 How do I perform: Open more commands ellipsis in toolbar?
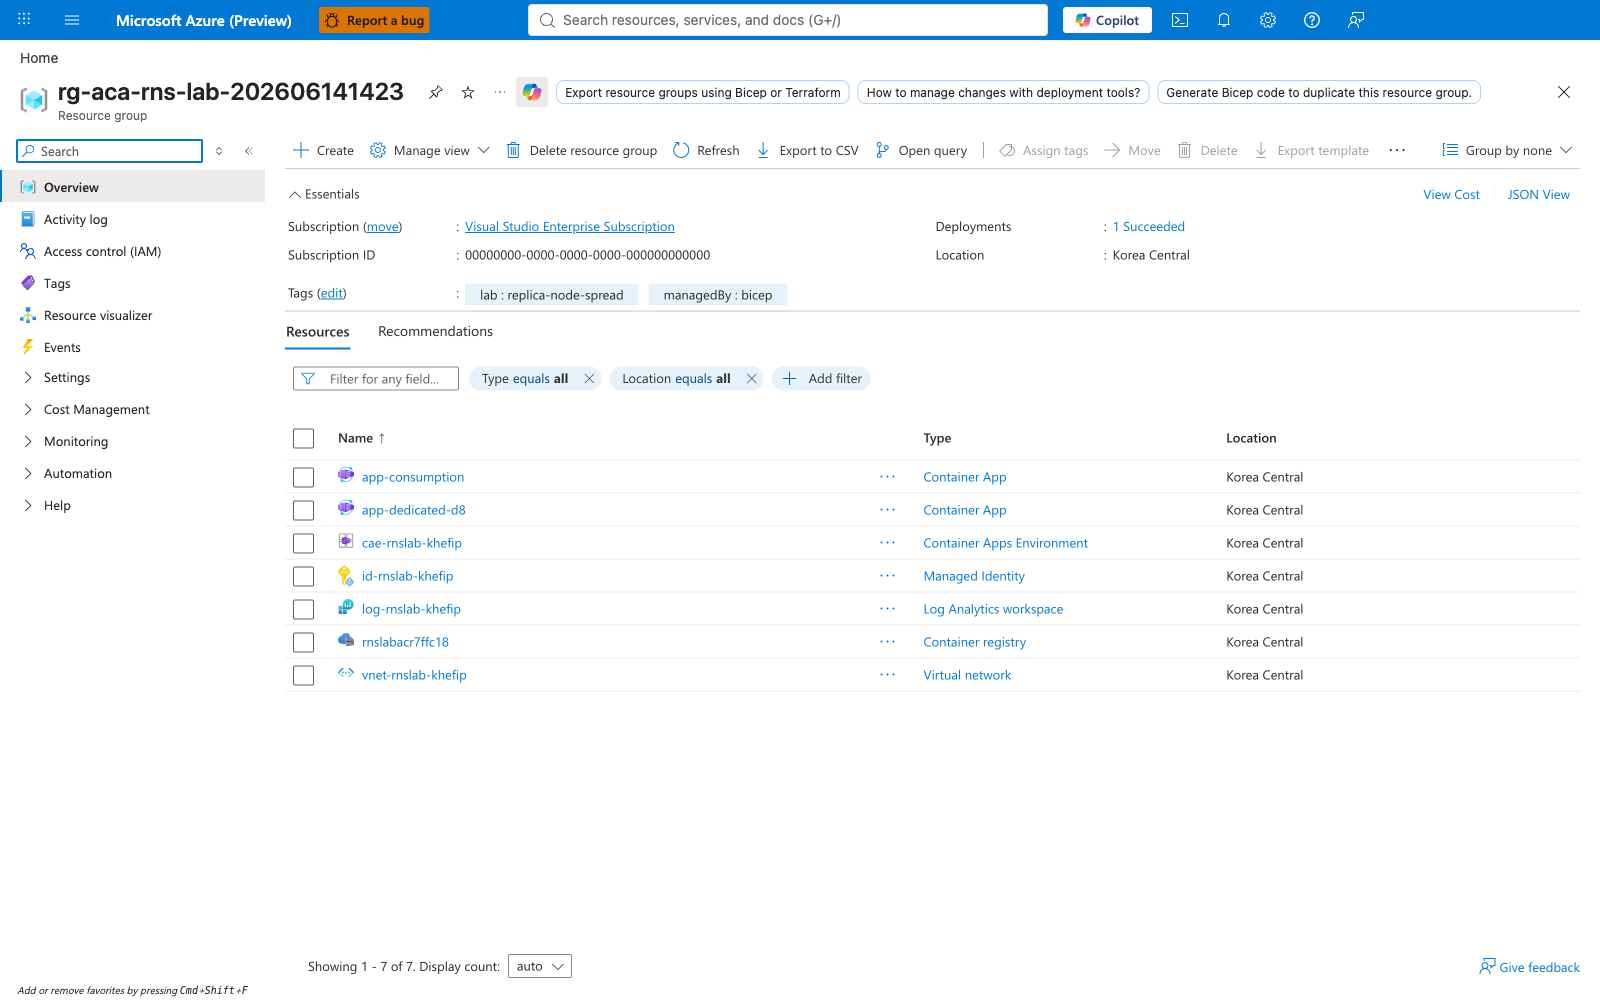[1397, 150]
